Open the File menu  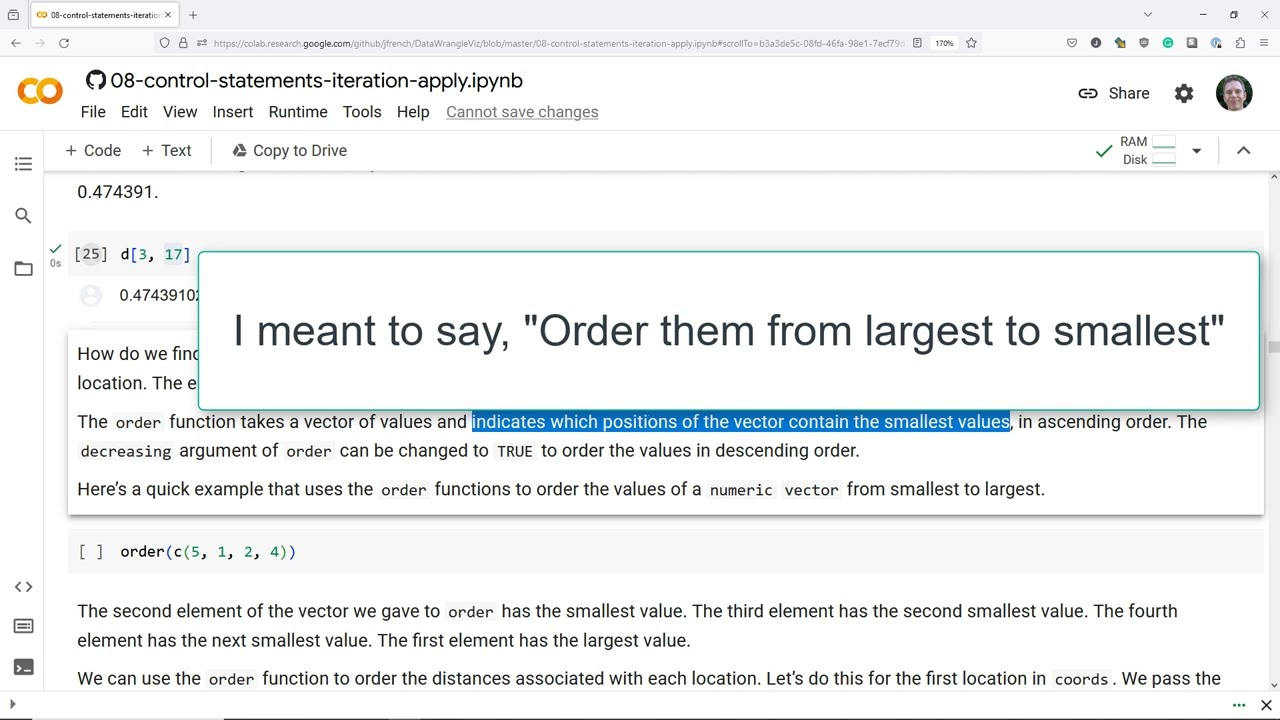tap(93, 112)
